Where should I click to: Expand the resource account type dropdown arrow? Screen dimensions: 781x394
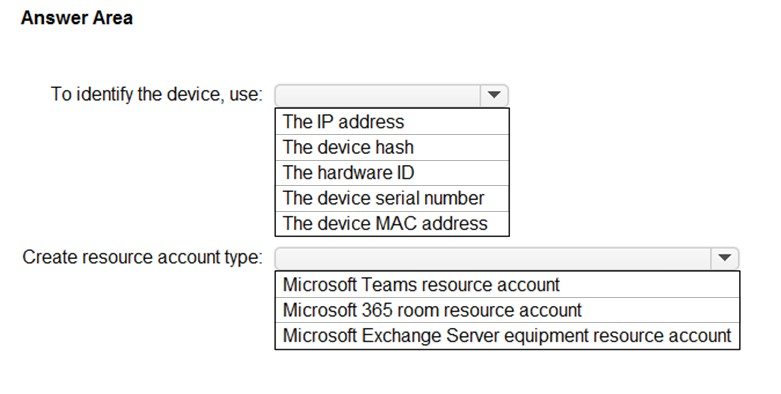(725, 258)
